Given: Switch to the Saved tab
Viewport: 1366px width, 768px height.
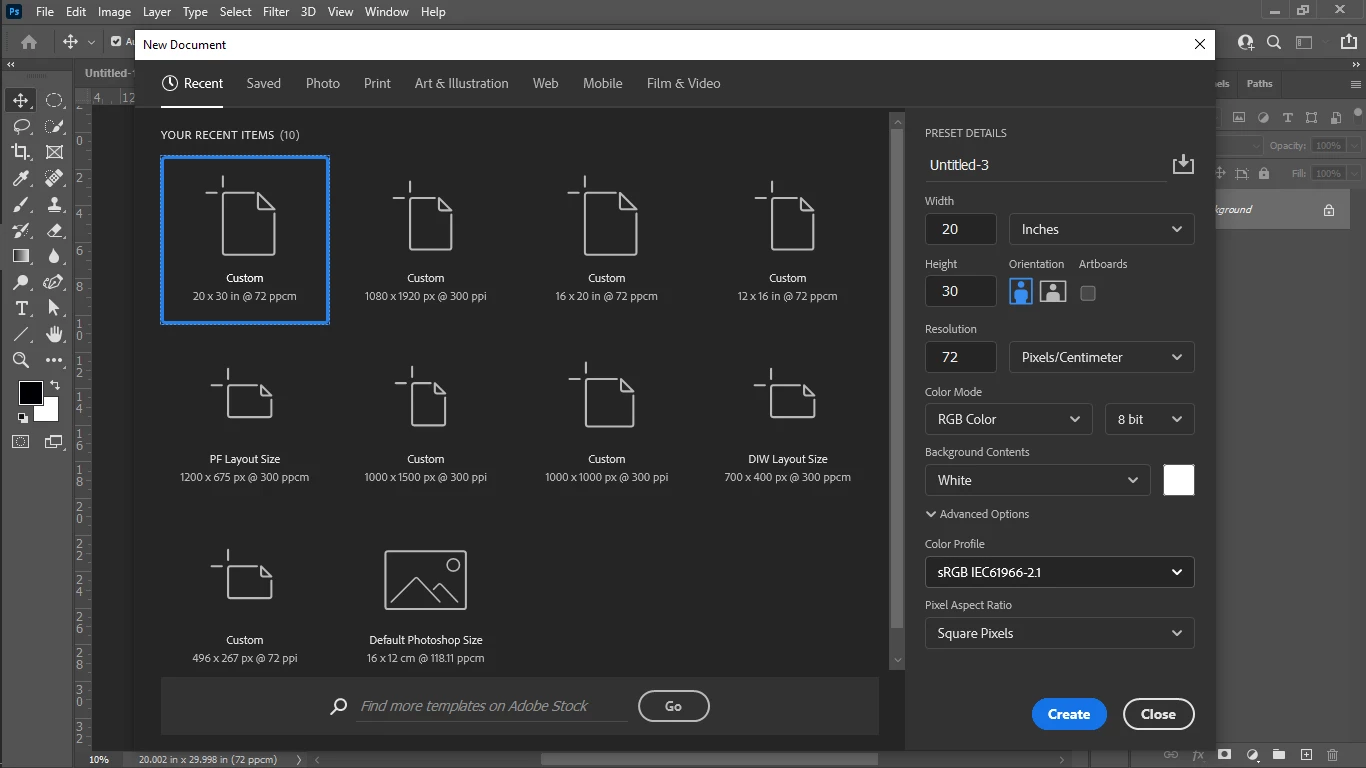Looking at the screenshot, I should pos(264,83).
